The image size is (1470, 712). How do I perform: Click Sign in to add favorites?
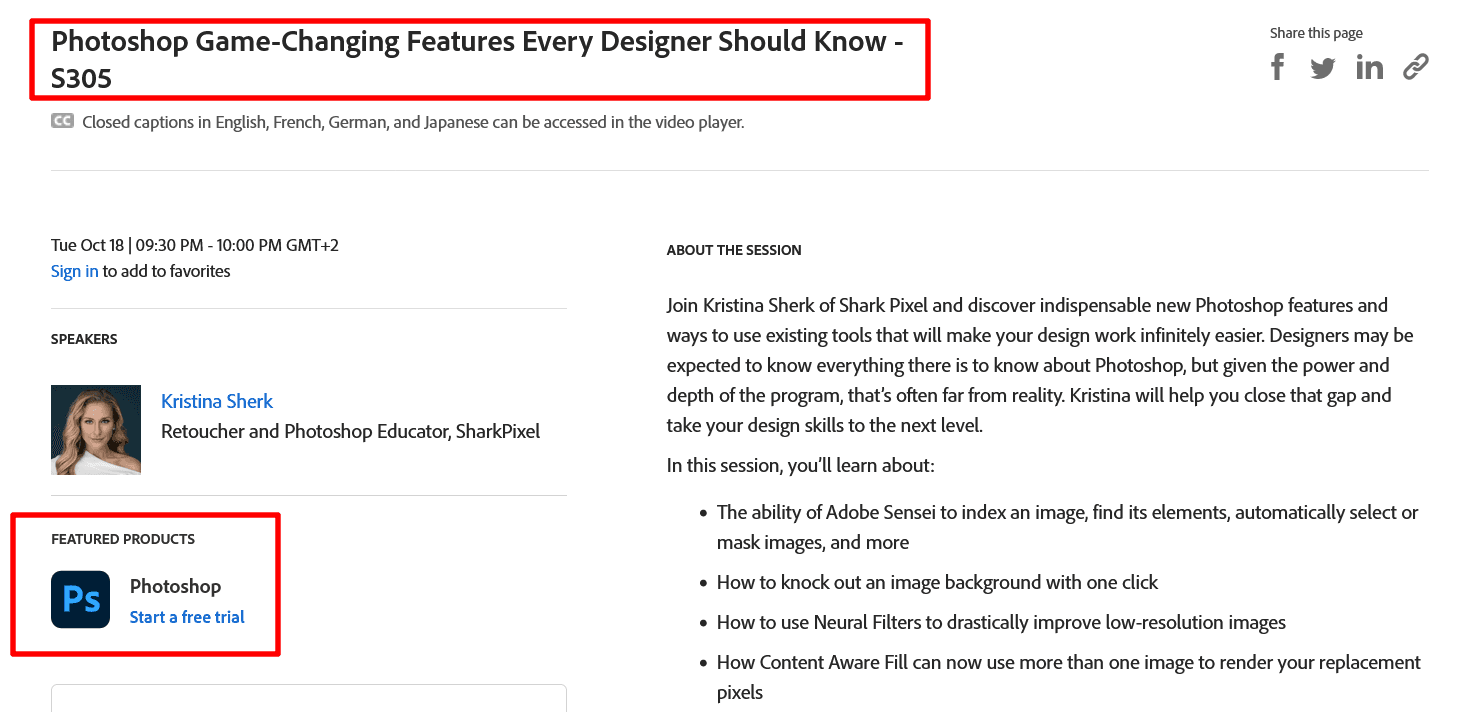(x=74, y=271)
